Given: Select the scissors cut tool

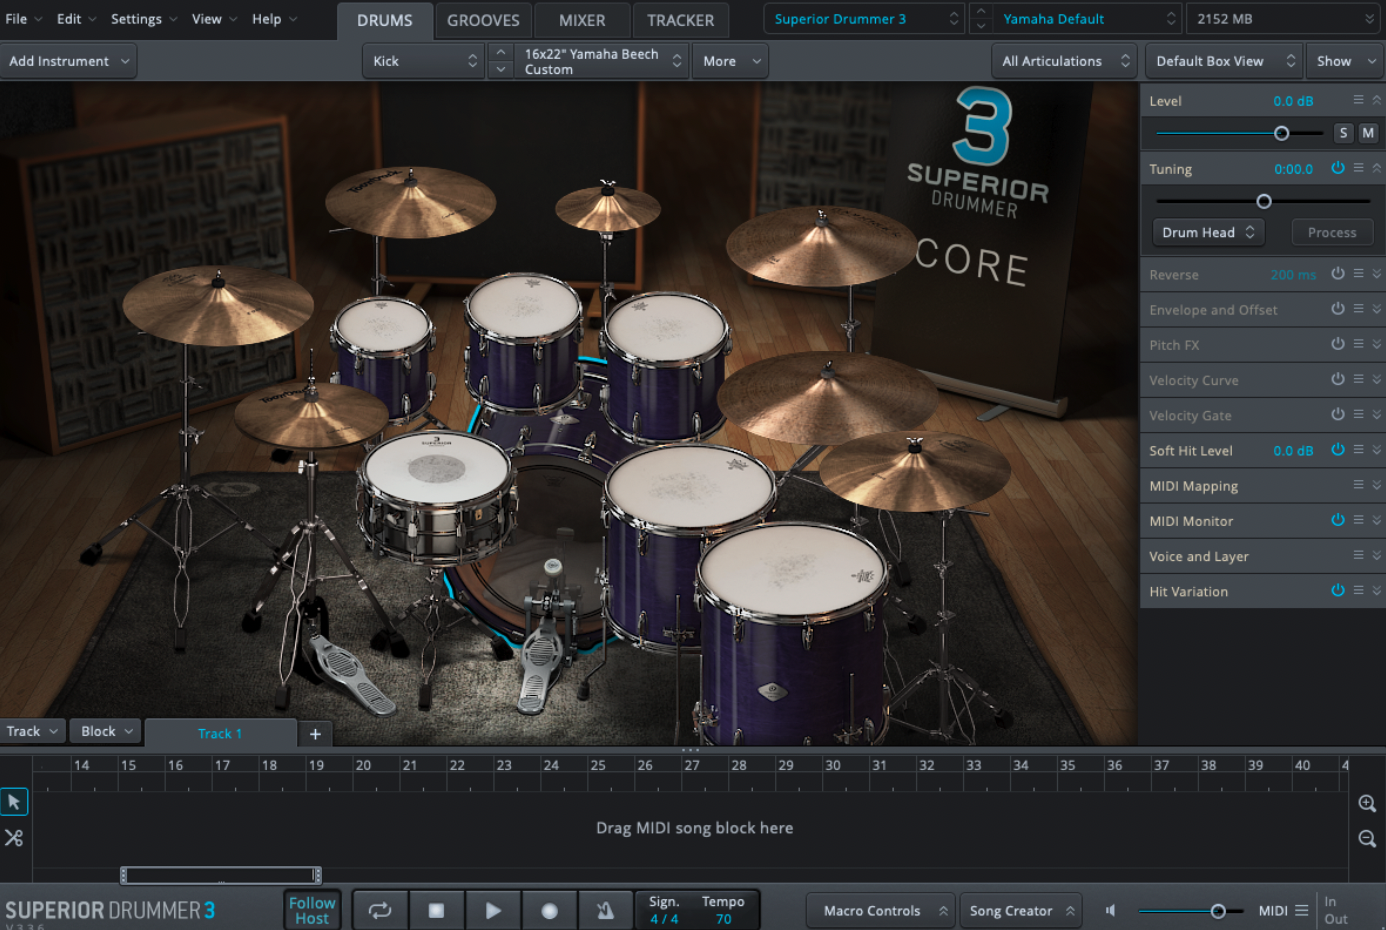Looking at the screenshot, I should (x=14, y=838).
